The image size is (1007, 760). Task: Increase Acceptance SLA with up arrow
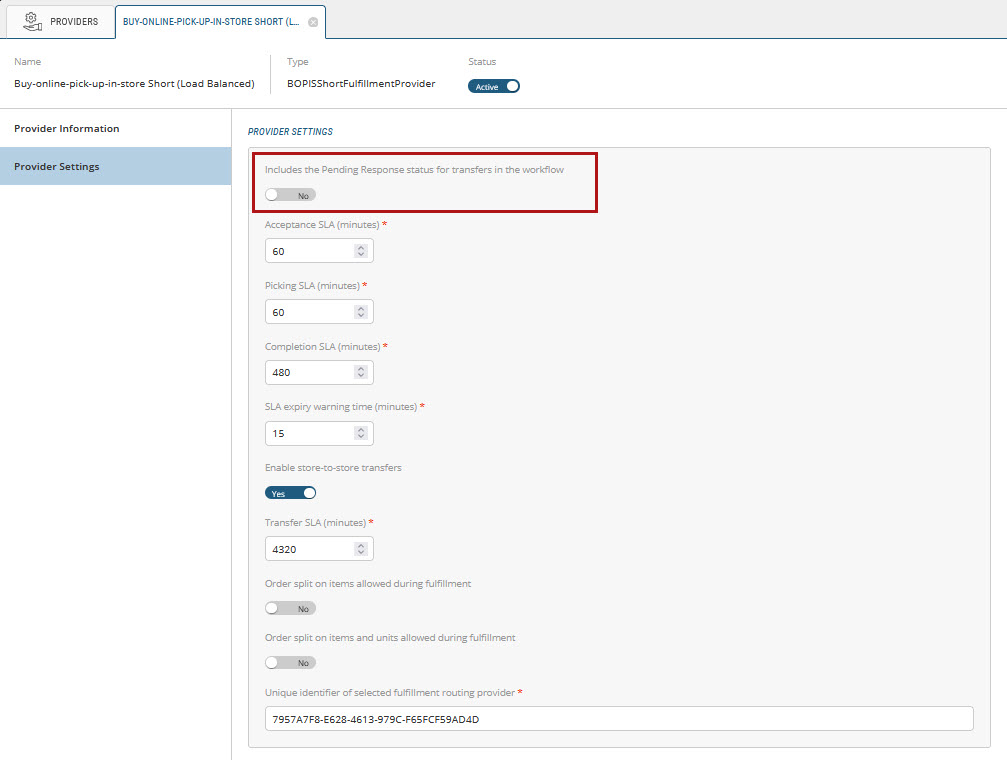tap(361, 247)
